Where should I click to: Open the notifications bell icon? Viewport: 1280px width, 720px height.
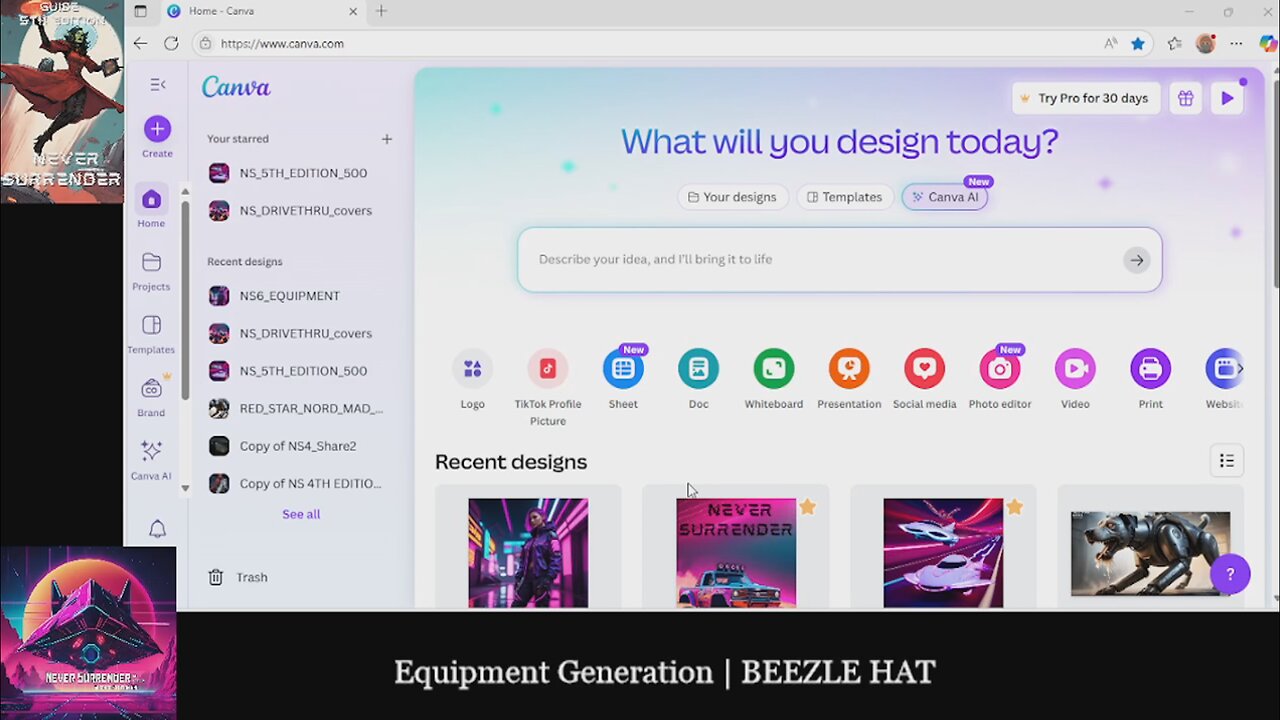[x=157, y=529]
